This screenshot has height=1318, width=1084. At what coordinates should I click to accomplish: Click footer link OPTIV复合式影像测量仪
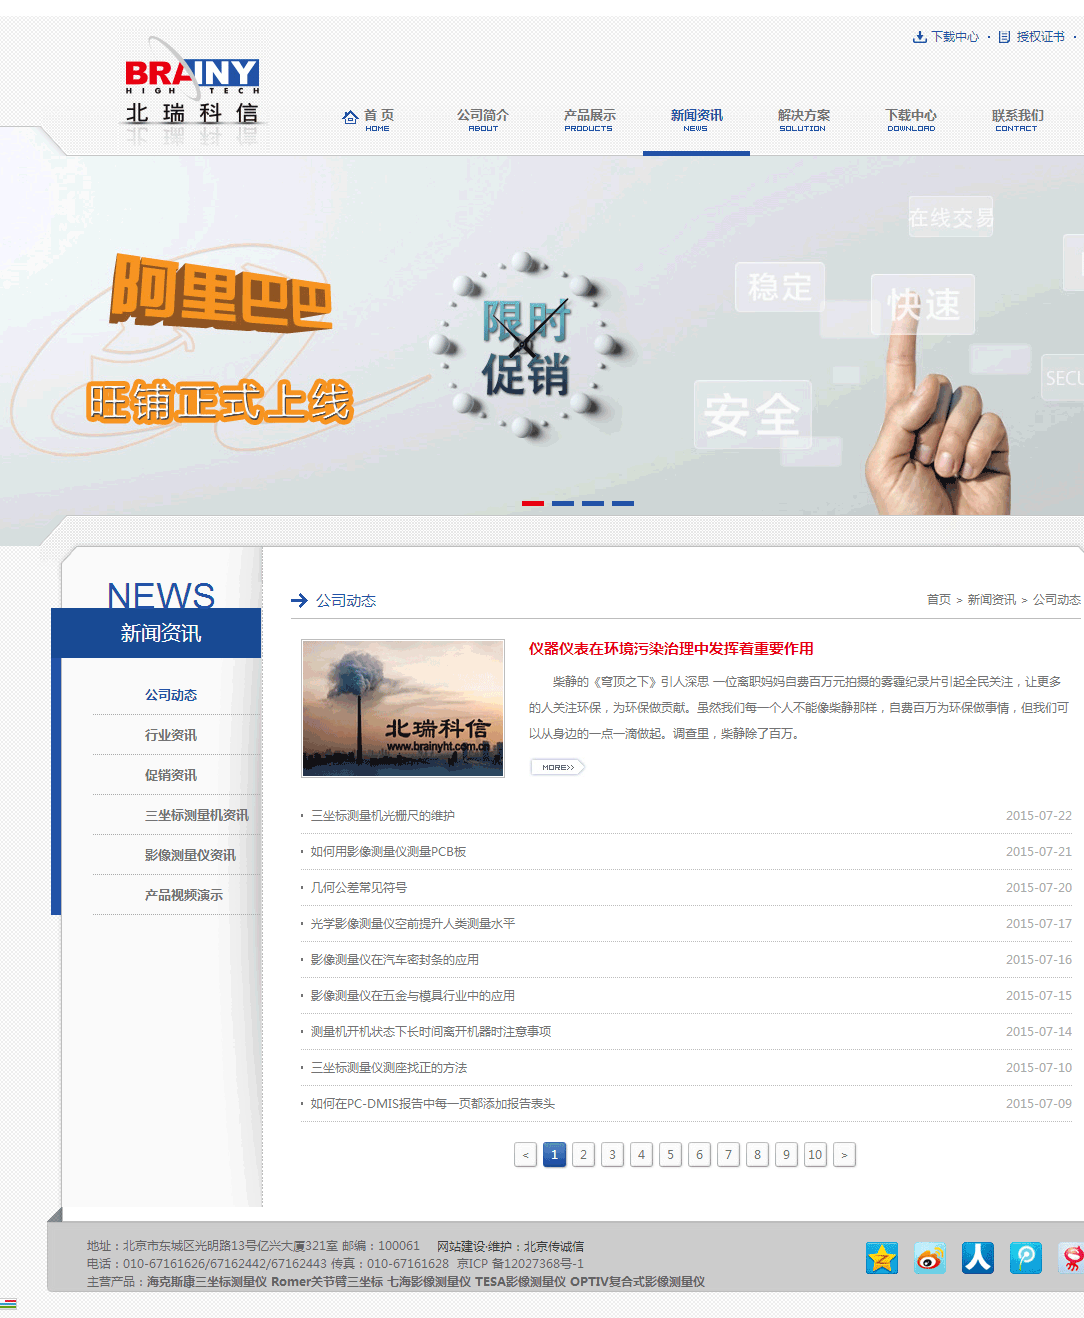tap(637, 1282)
